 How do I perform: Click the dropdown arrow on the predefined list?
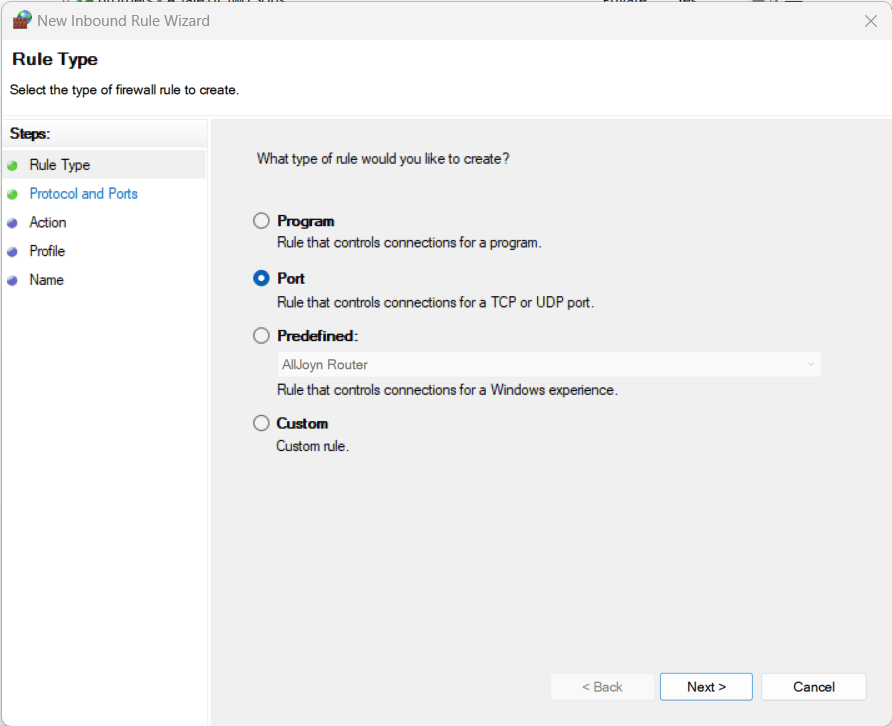pos(810,364)
